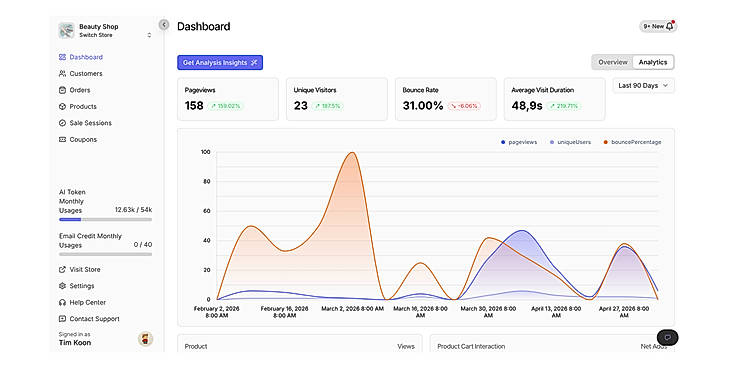Click Get Analysis Insights button
Image resolution: width=736 pixels, height=368 pixels.
click(220, 62)
